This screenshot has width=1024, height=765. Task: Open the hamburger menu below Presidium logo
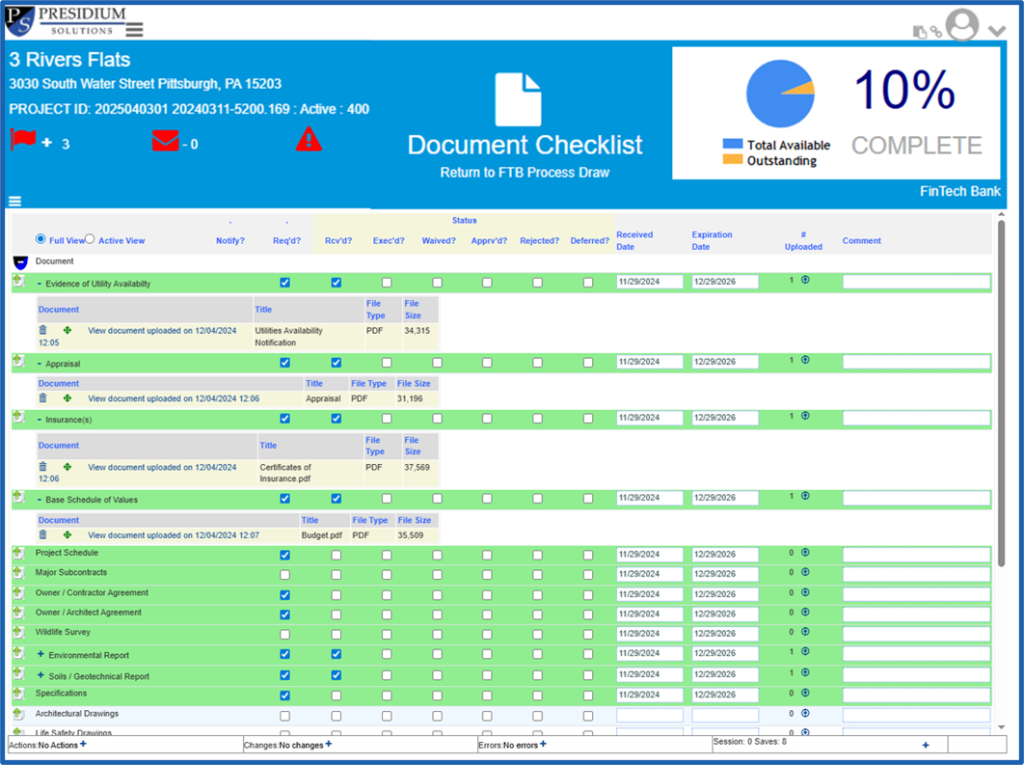(133, 30)
